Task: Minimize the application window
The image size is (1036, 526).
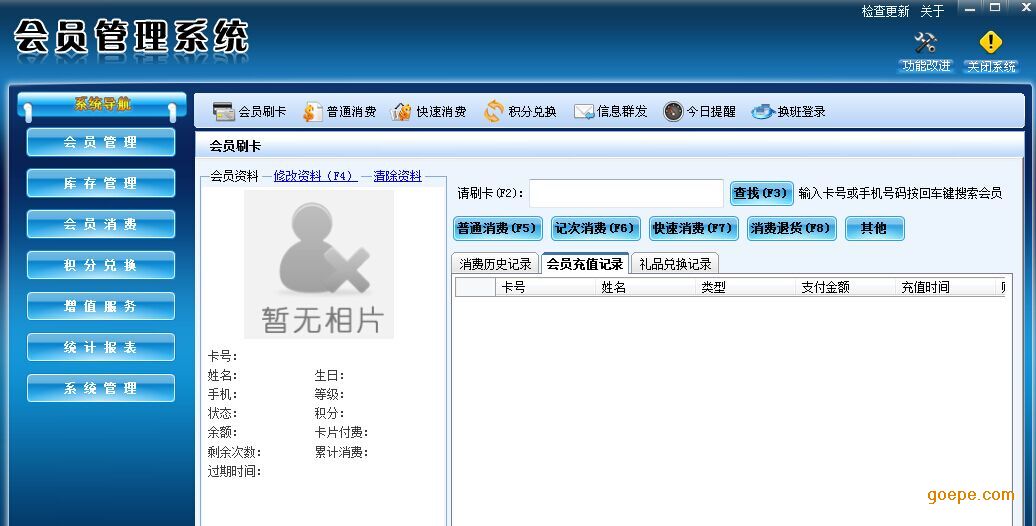Action: [970, 9]
